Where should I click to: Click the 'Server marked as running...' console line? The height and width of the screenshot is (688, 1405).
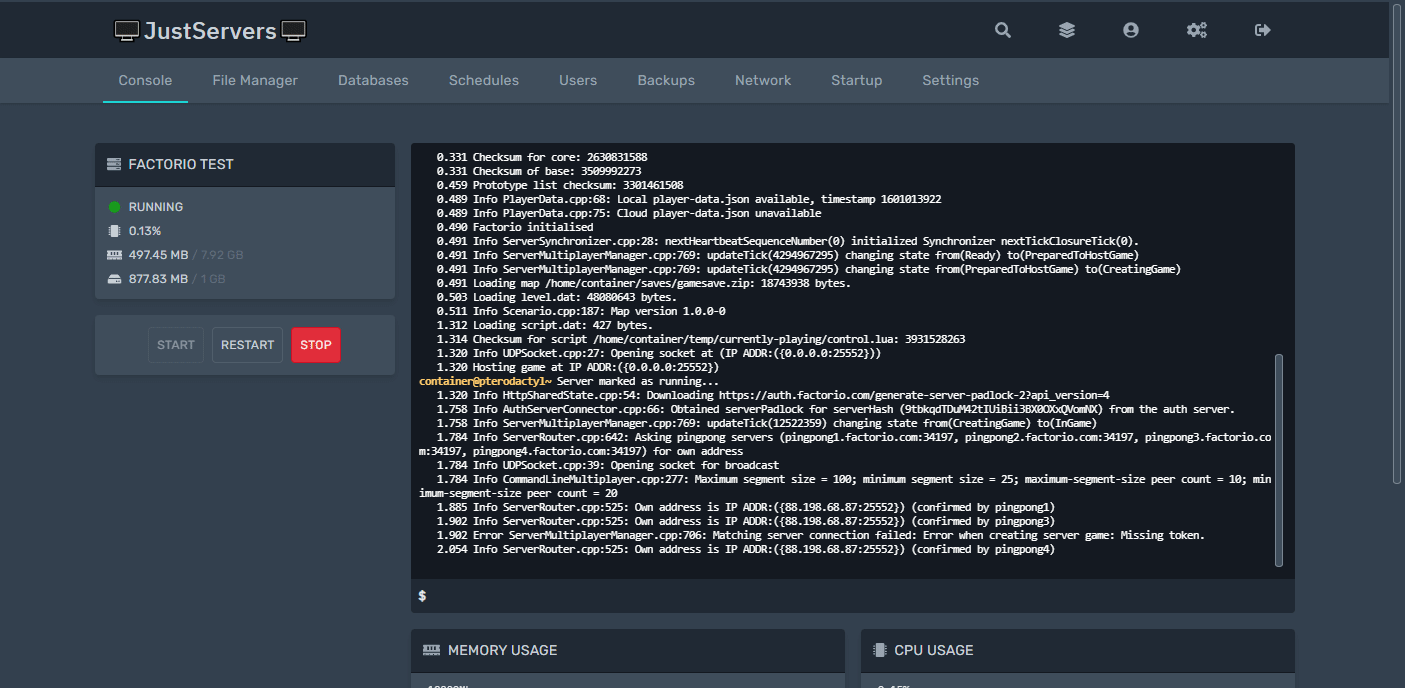coord(569,381)
